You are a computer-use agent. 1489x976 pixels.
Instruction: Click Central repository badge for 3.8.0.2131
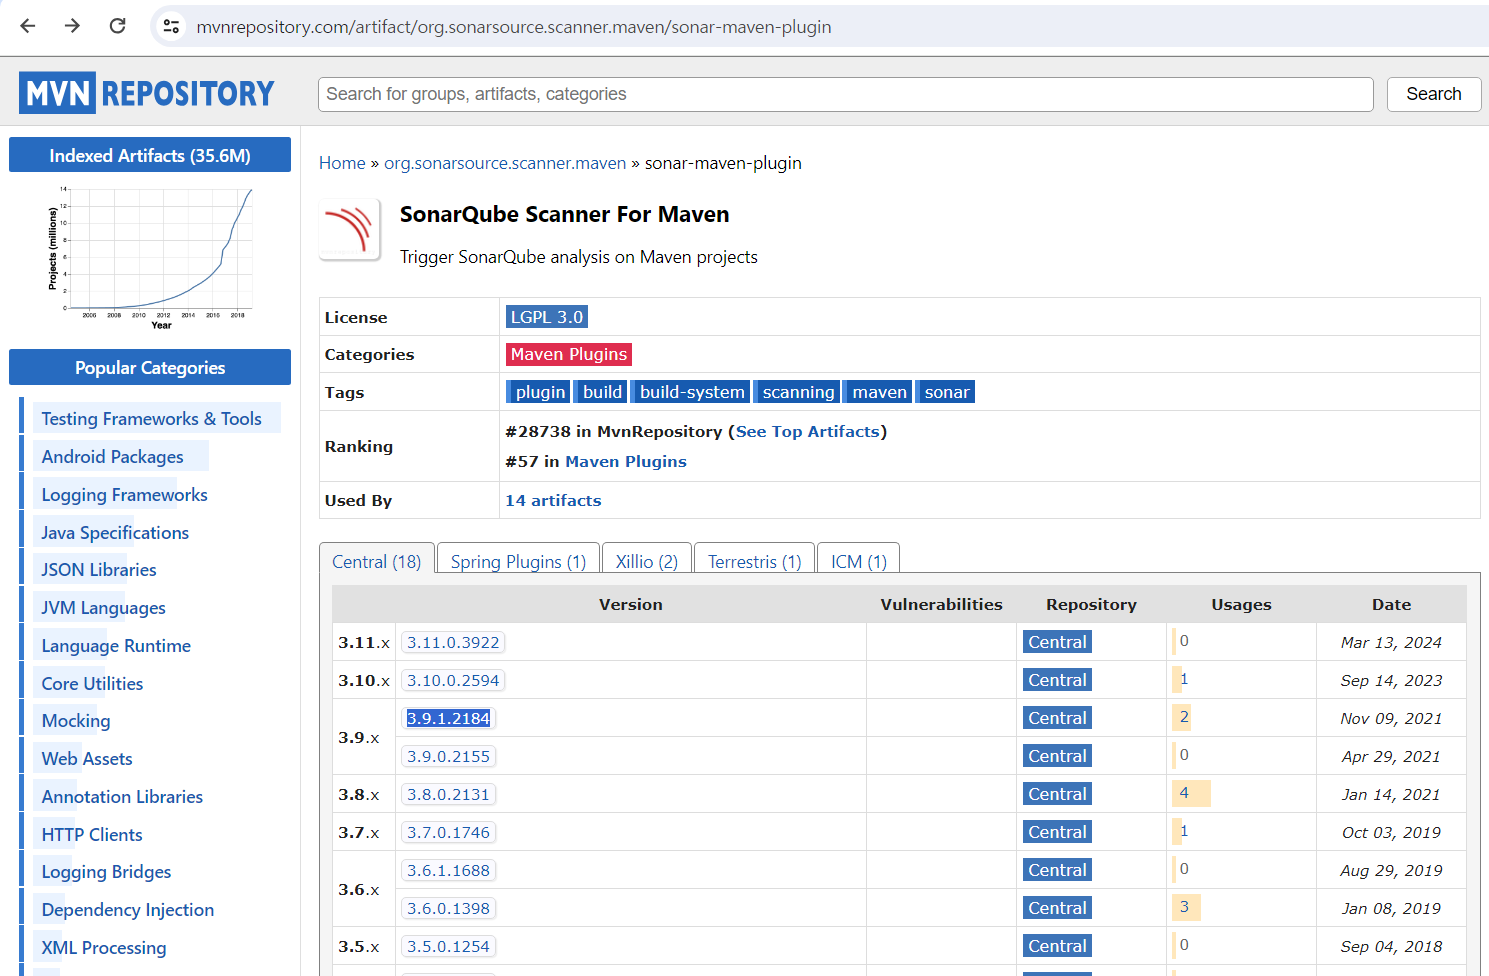pos(1057,794)
